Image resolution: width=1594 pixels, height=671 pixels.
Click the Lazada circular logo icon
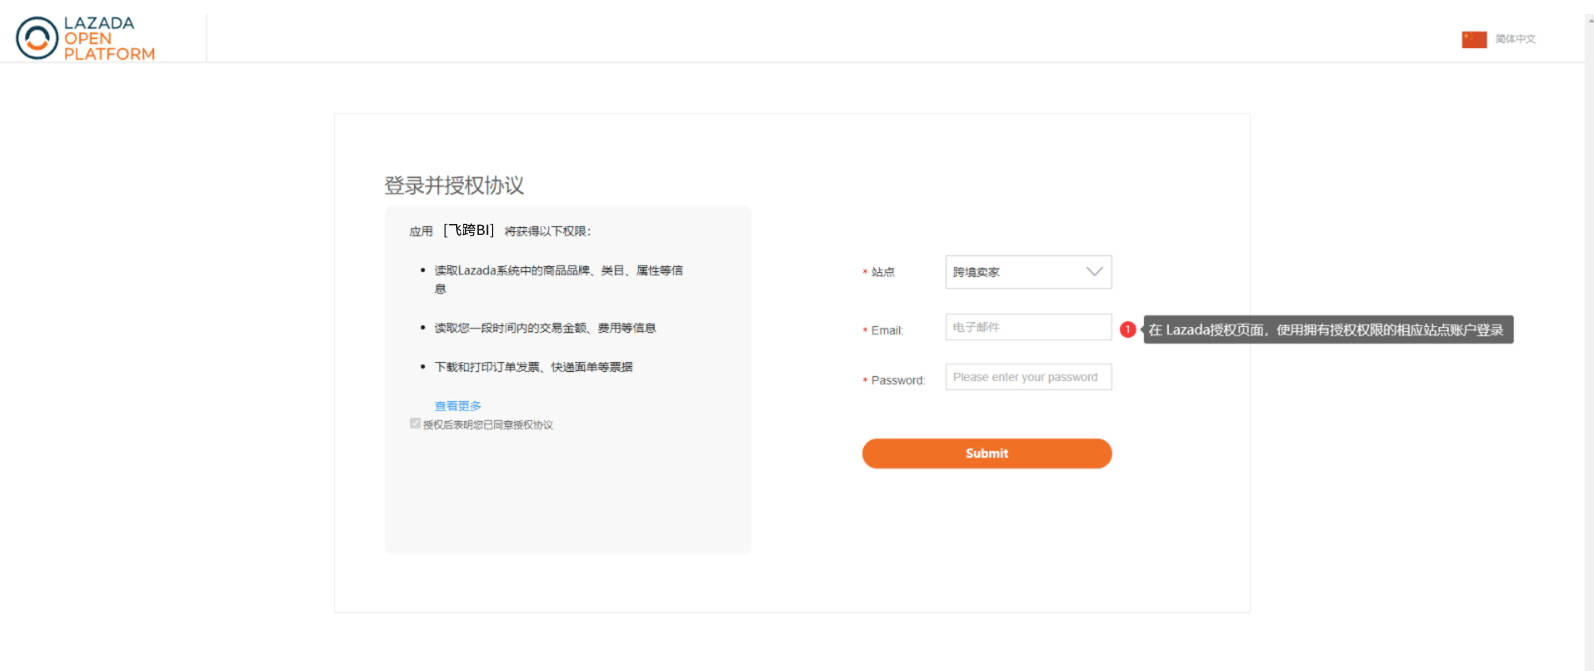point(37,38)
